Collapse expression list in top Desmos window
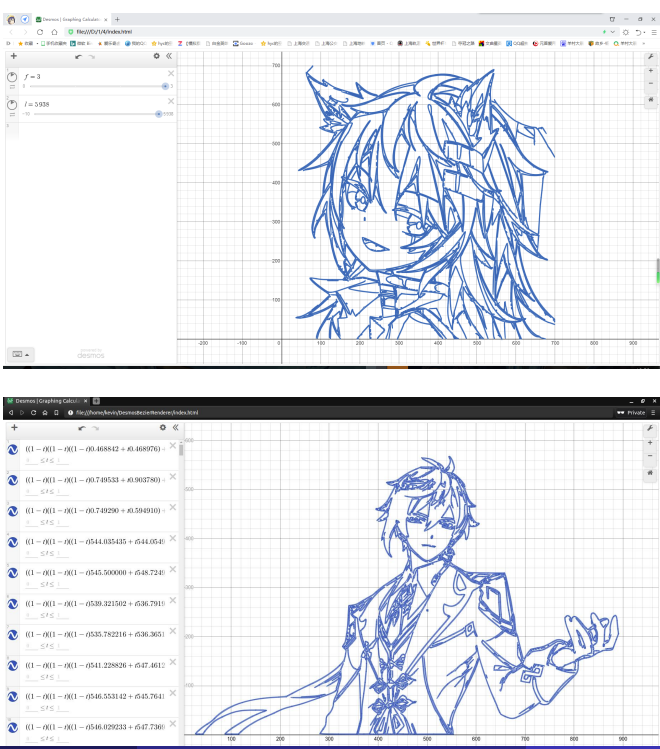 [x=169, y=56]
